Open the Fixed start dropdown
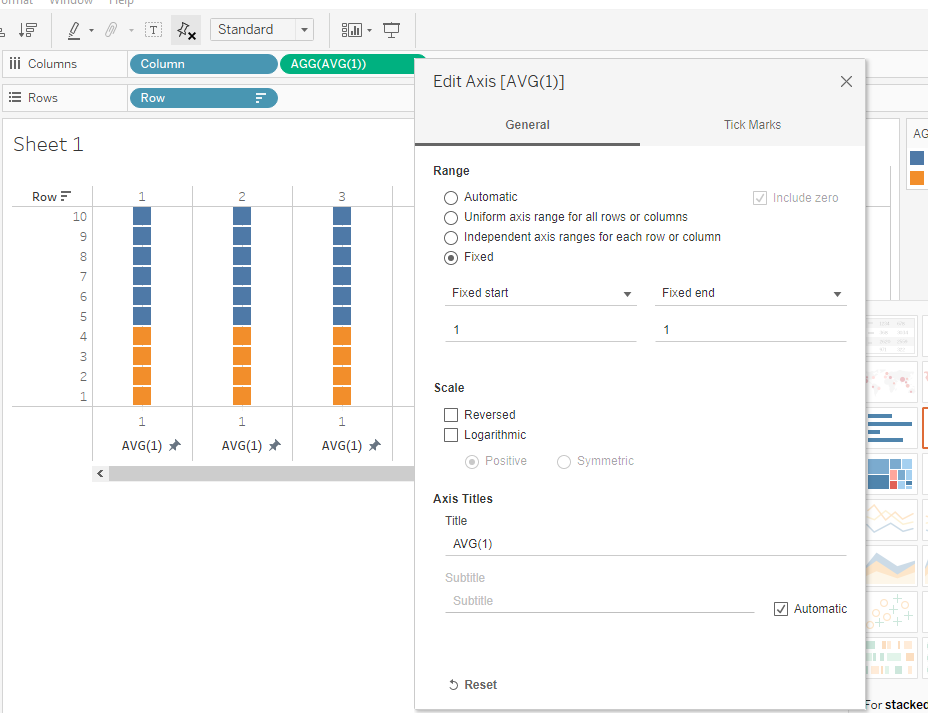Image resolution: width=928 pixels, height=713 pixels. 540,293
